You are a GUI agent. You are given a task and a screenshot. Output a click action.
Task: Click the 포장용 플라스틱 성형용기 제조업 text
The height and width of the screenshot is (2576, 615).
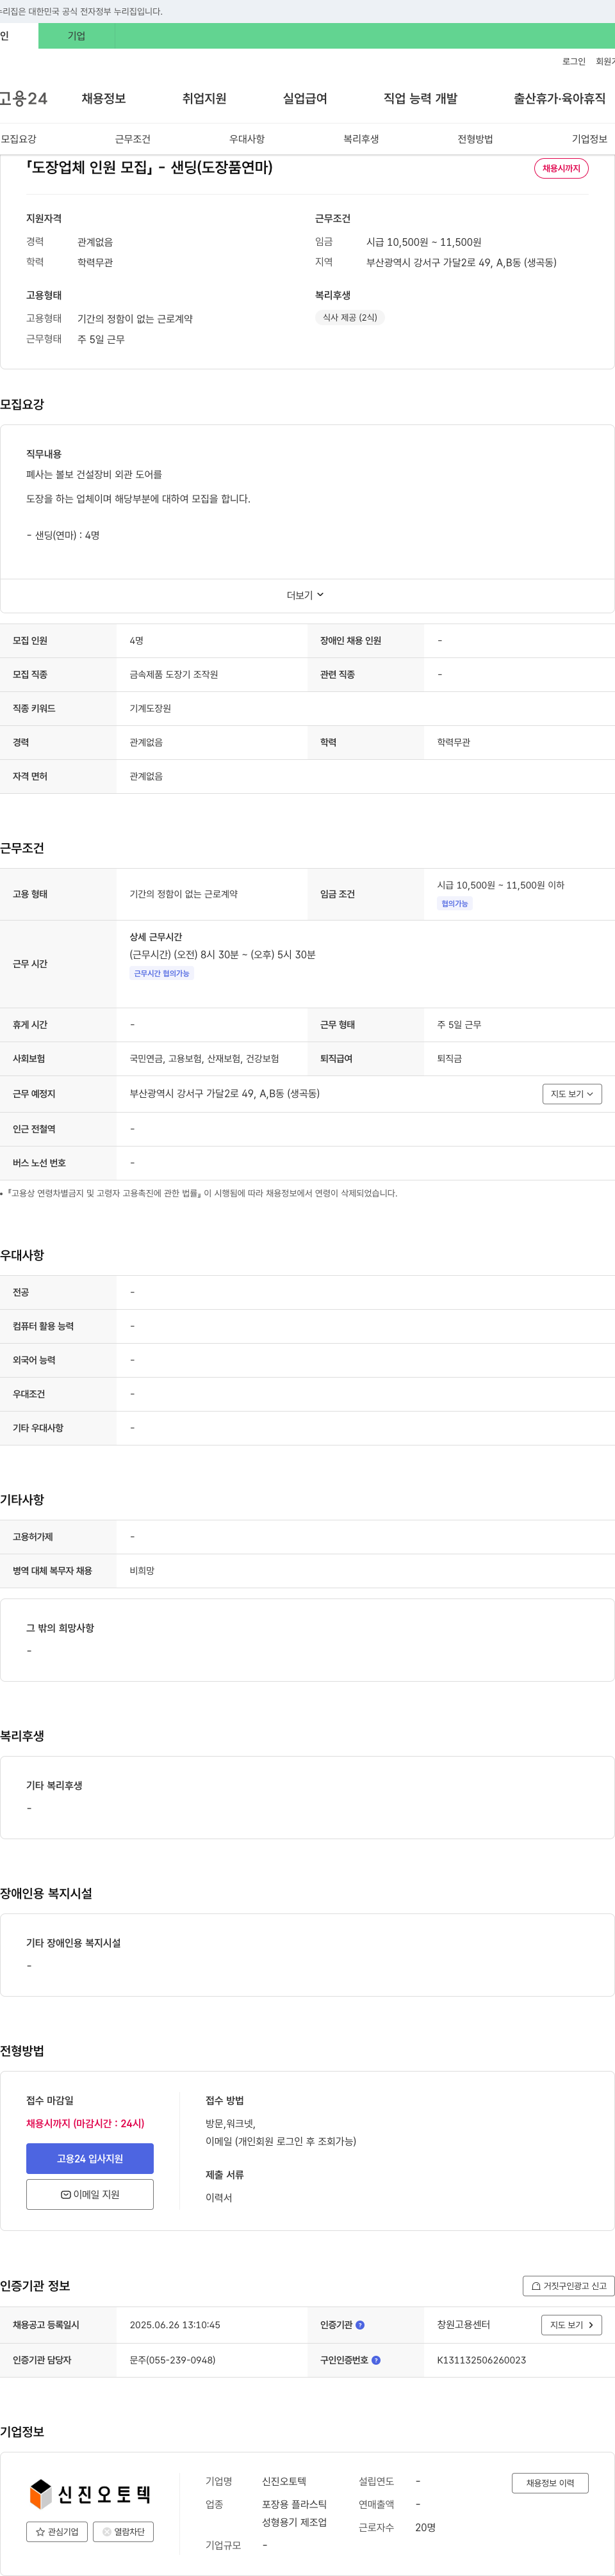(294, 2513)
